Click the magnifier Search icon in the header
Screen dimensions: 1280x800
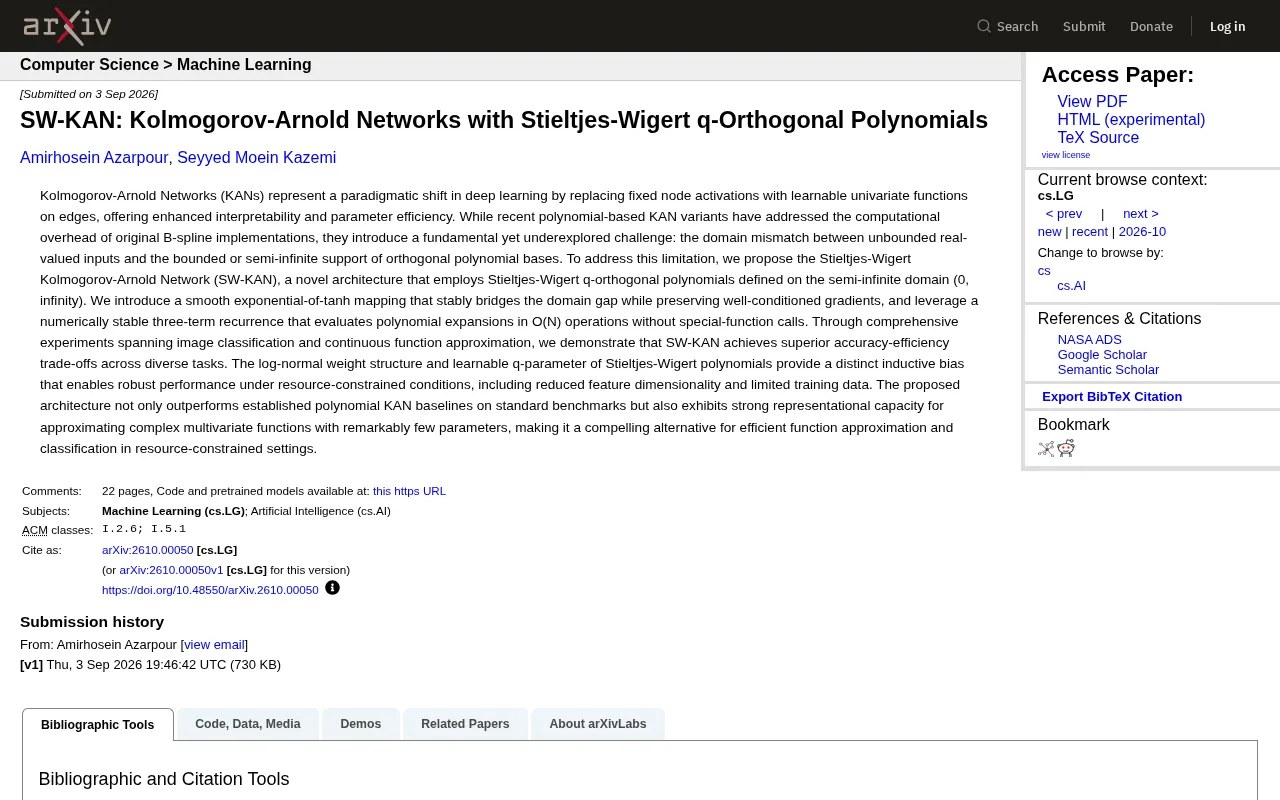(x=984, y=26)
